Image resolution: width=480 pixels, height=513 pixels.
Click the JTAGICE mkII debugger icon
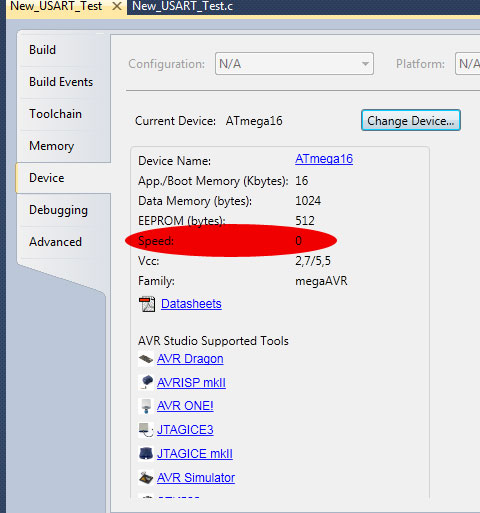(146, 454)
